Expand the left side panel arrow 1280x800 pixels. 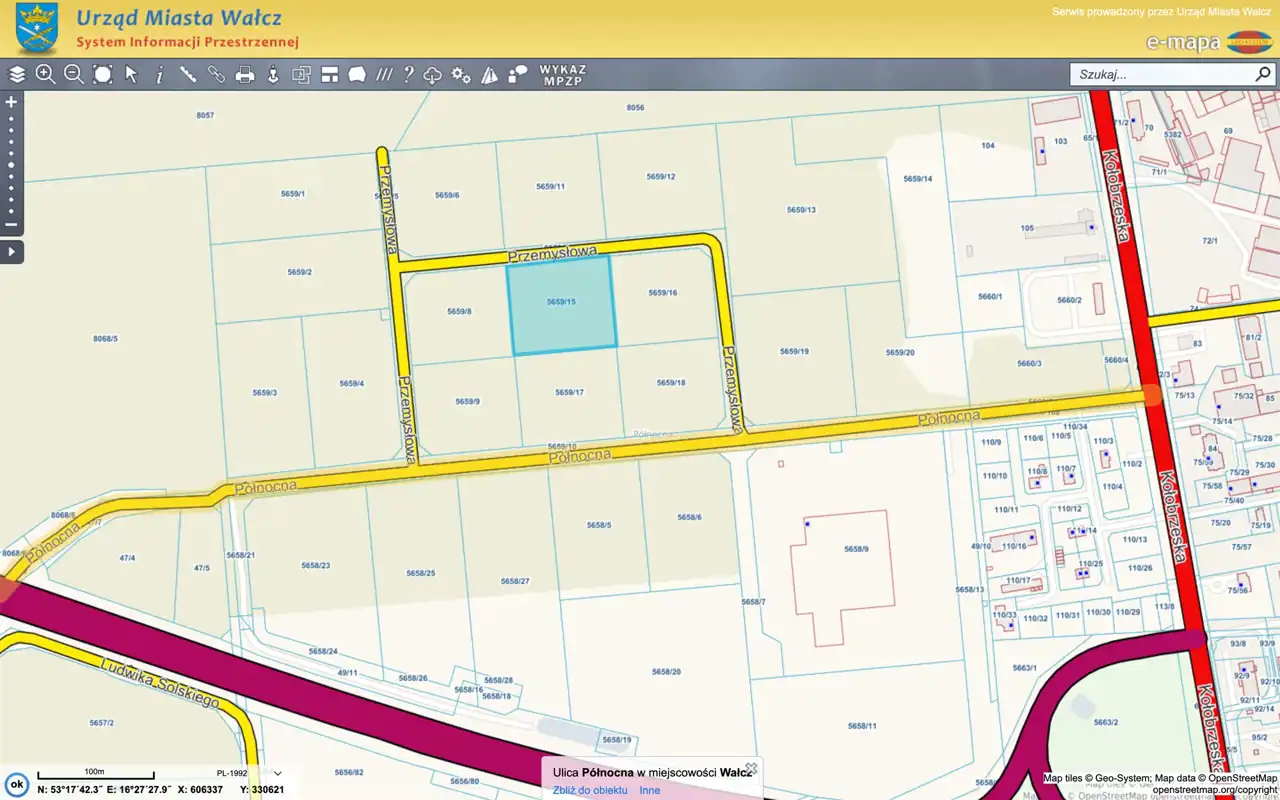(x=12, y=252)
